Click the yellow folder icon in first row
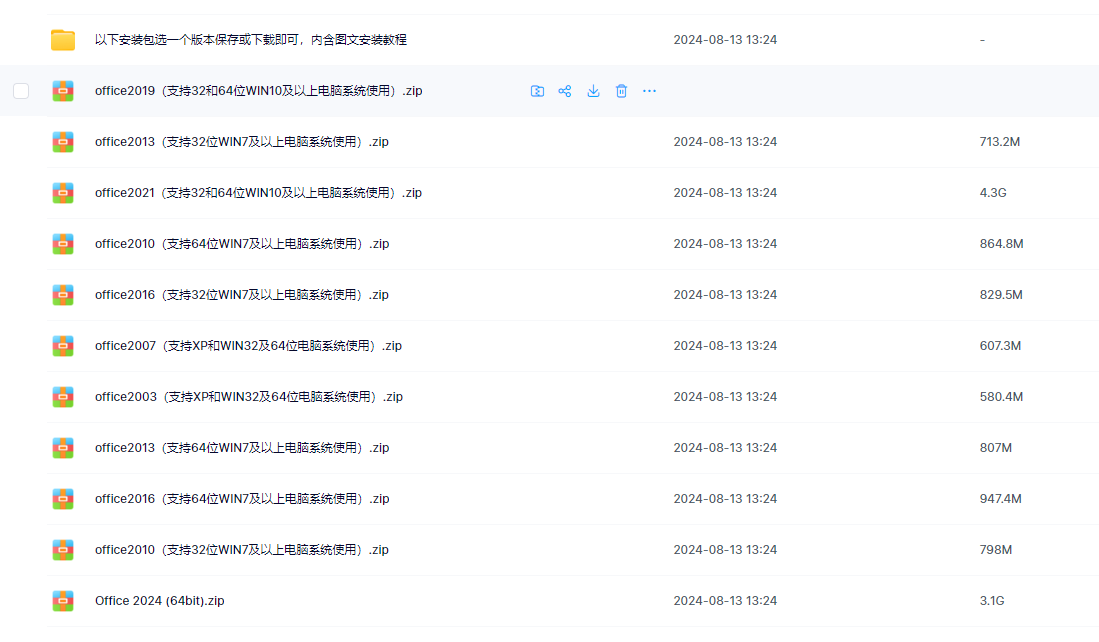The height and width of the screenshot is (642, 1099). [x=63, y=40]
